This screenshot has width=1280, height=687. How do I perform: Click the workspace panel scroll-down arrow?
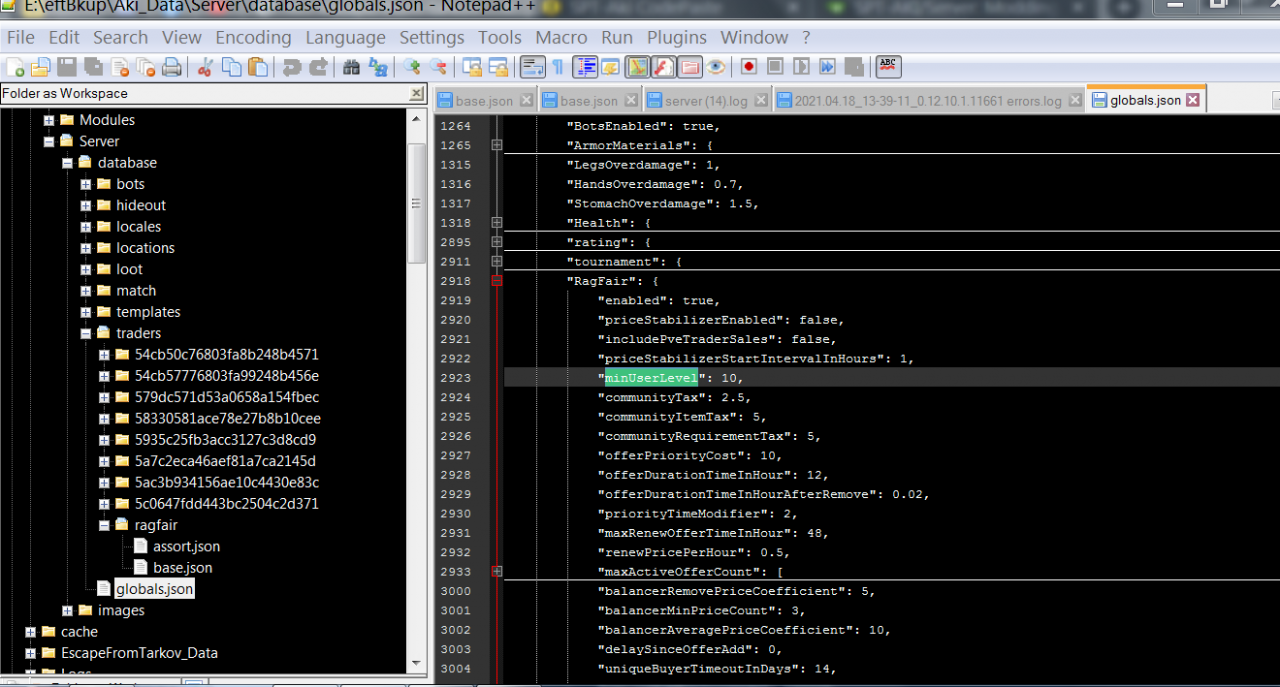417,664
